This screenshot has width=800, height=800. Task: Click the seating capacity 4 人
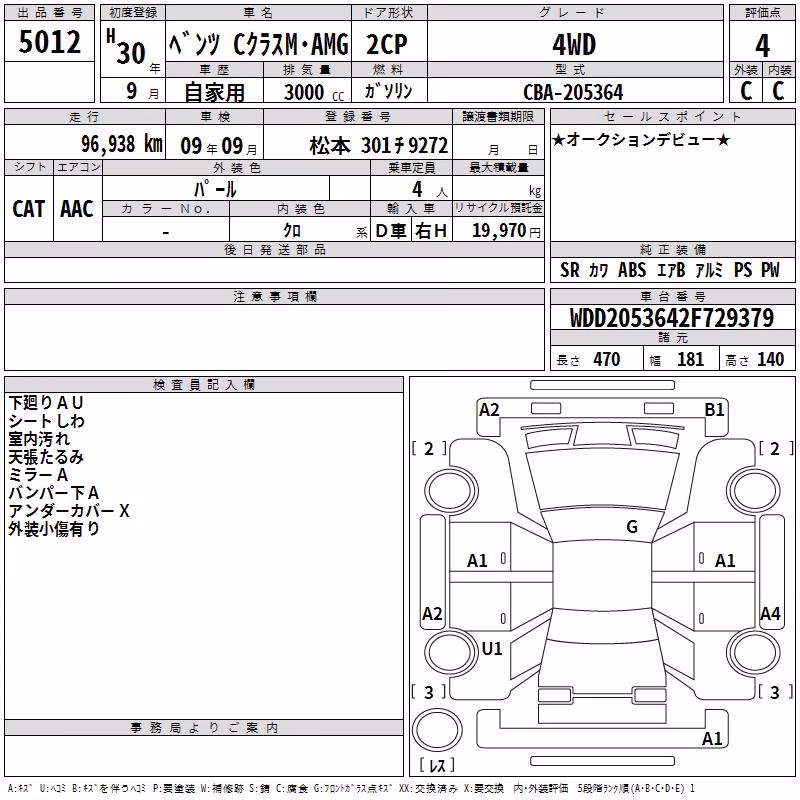[430, 190]
